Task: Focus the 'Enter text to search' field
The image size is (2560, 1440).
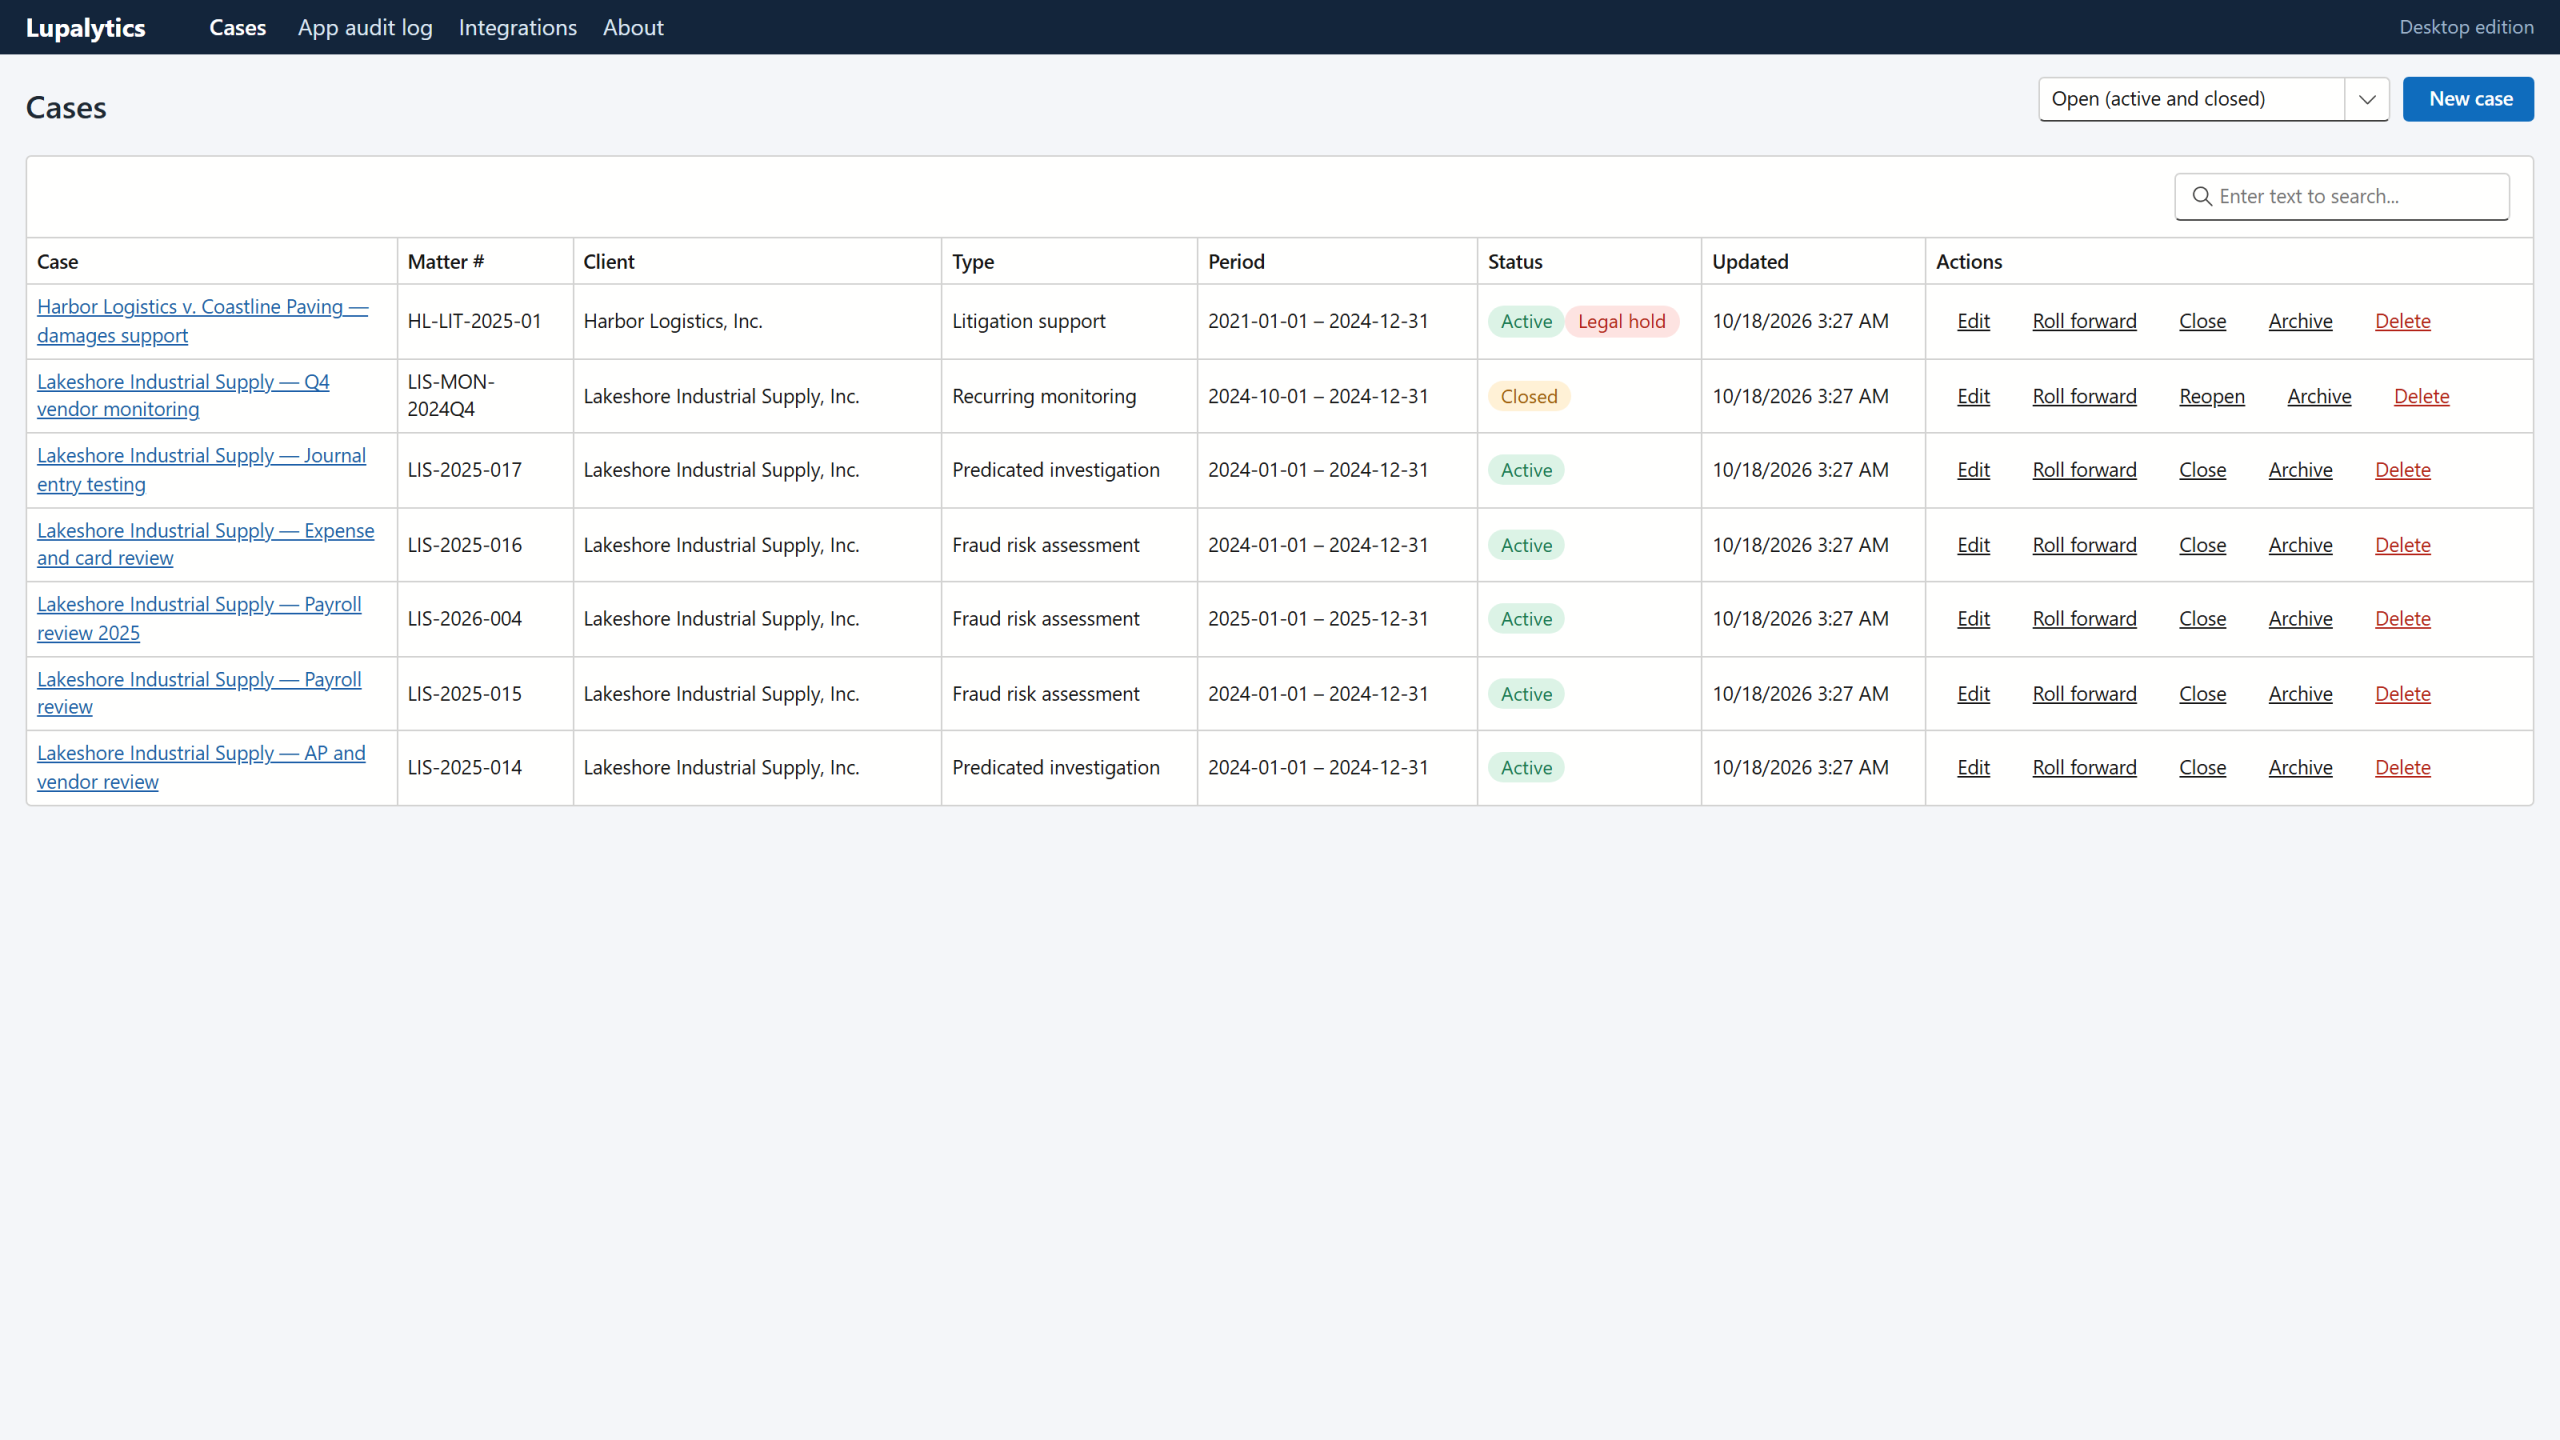Action: 2341,196
